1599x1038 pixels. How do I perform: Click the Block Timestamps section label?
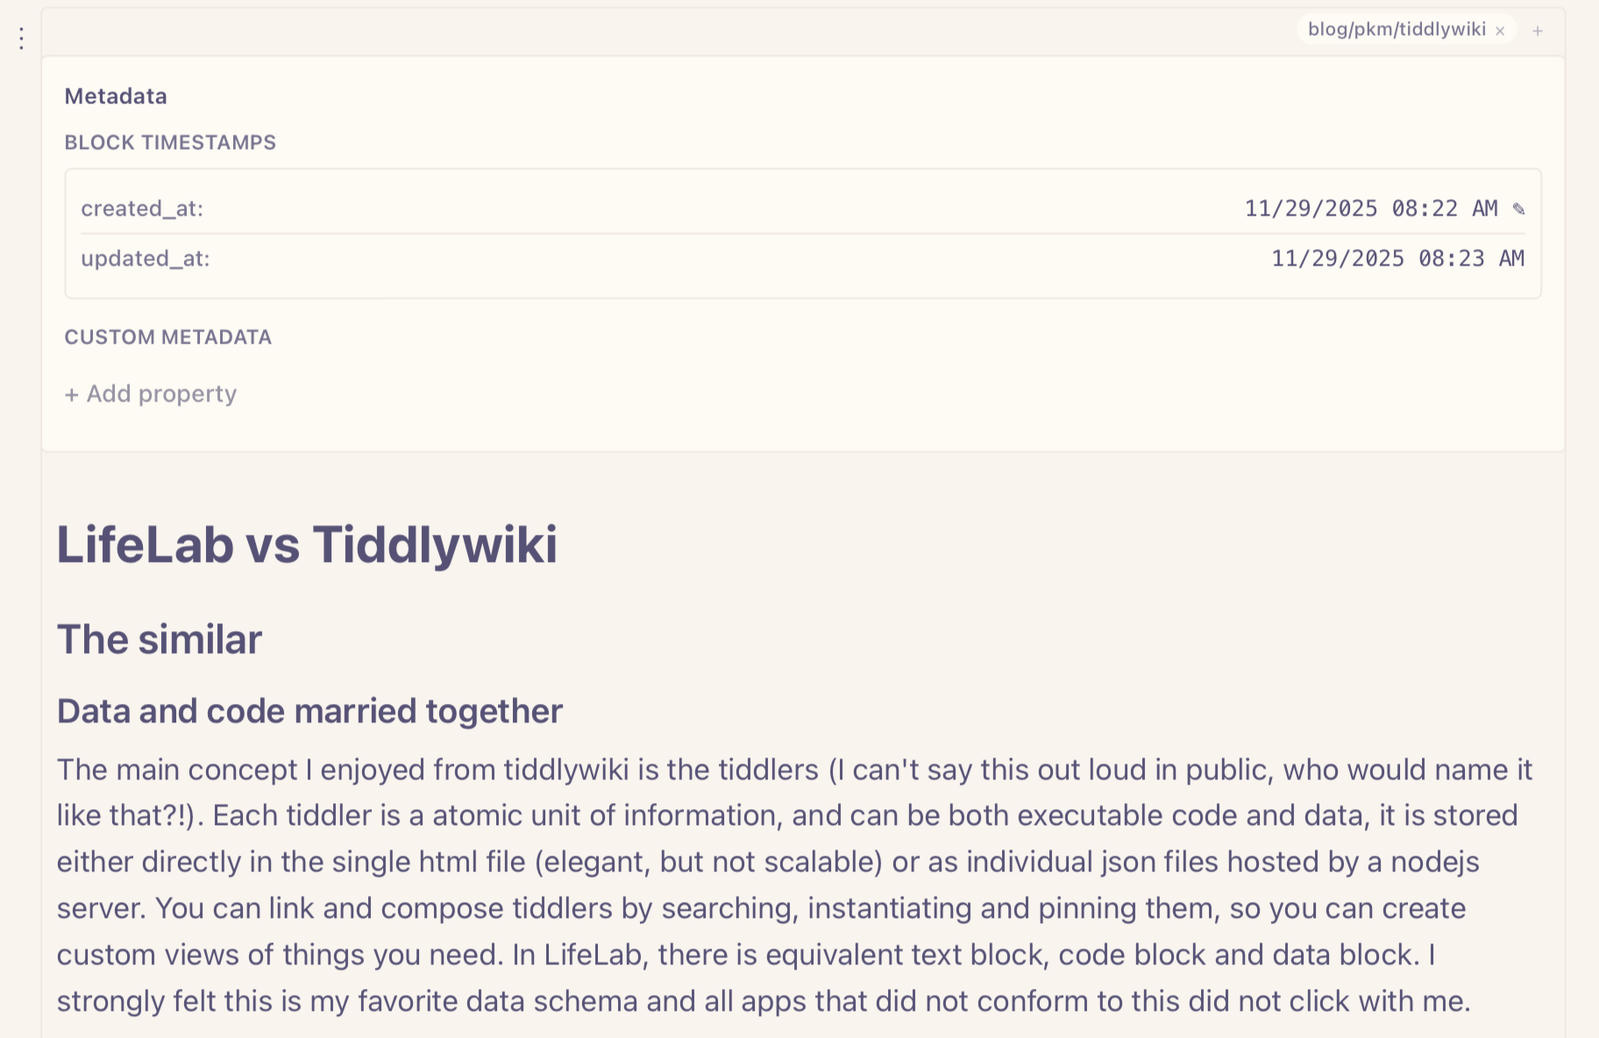point(170,142)
